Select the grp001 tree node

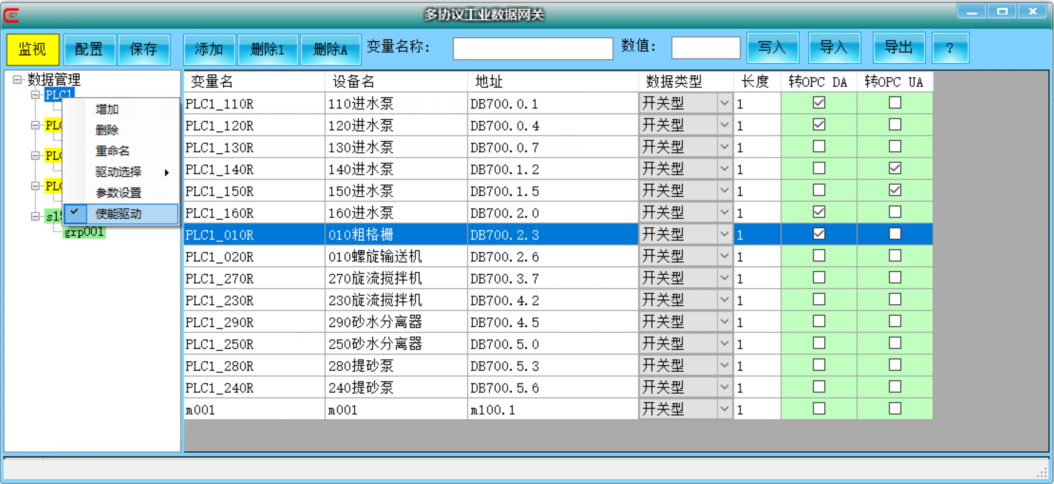click(x=84, y=232)
